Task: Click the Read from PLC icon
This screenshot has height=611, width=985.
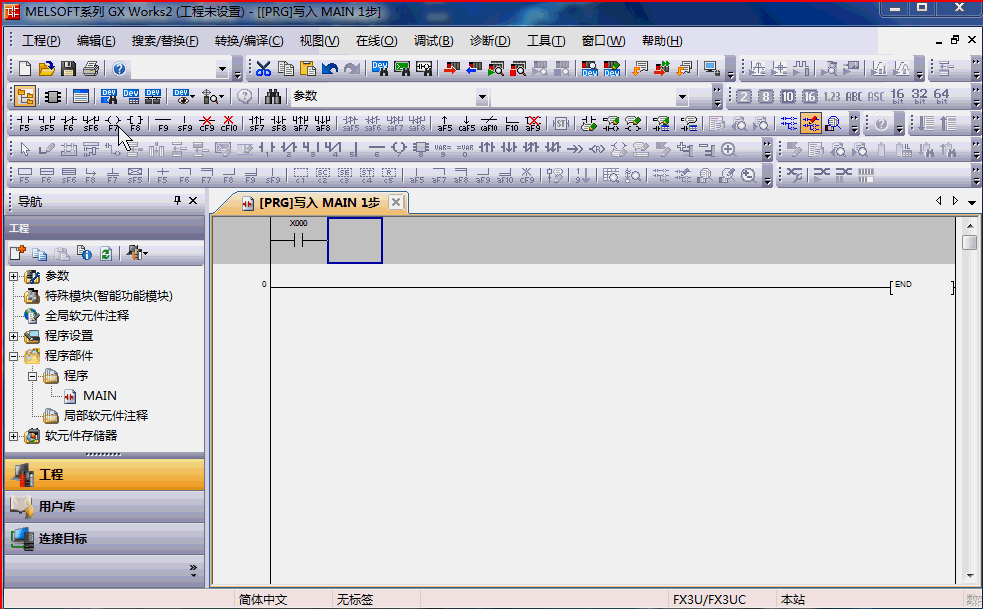Action: [x=474, y=68]
